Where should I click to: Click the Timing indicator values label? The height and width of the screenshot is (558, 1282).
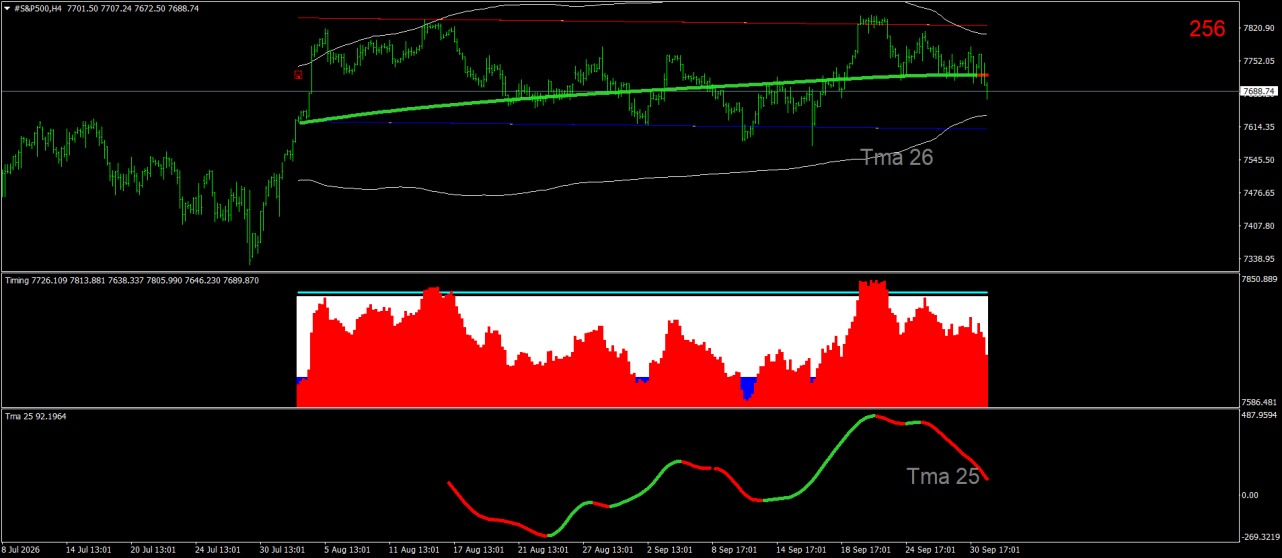click(132, 281)
